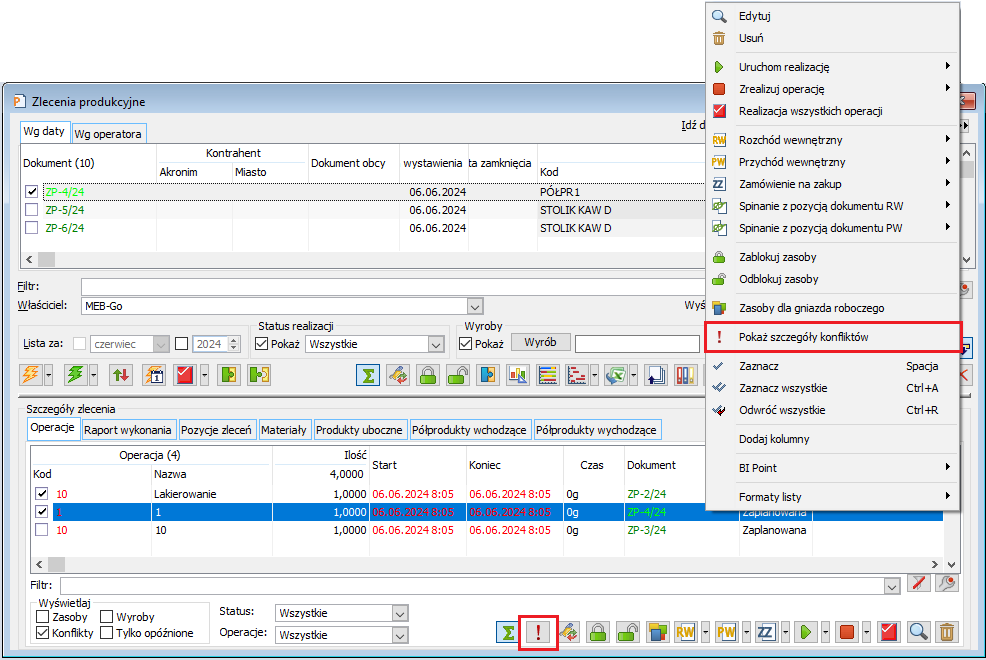
Task: Open the Status Wszystkie dropdown at bottom
Action: [400, 613]
